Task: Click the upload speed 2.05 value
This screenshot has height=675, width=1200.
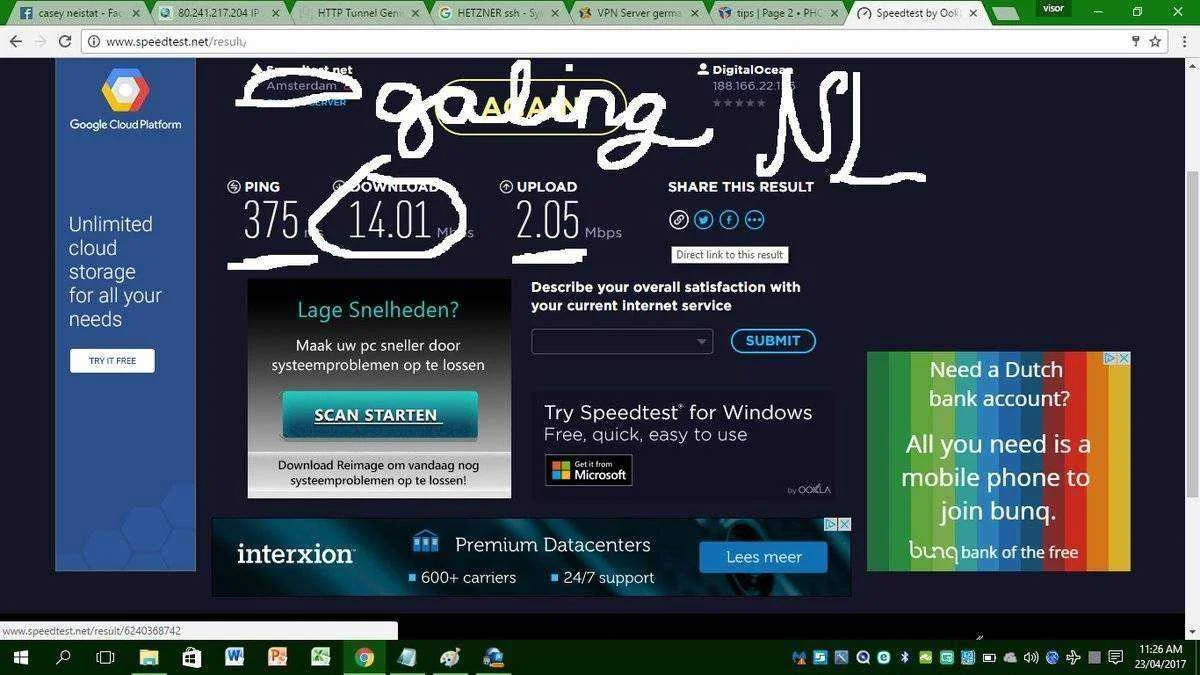Action: [547, 219]
